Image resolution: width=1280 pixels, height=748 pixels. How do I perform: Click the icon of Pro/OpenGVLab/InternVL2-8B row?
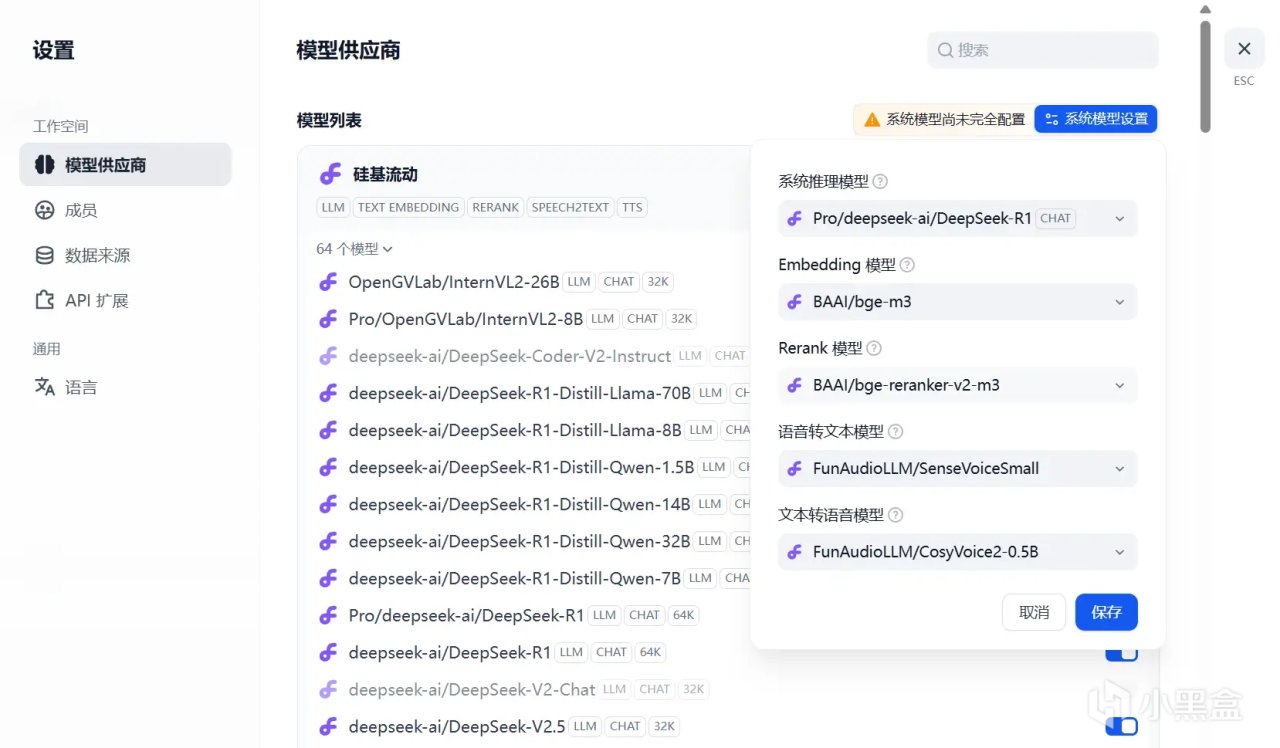point(328,319)
